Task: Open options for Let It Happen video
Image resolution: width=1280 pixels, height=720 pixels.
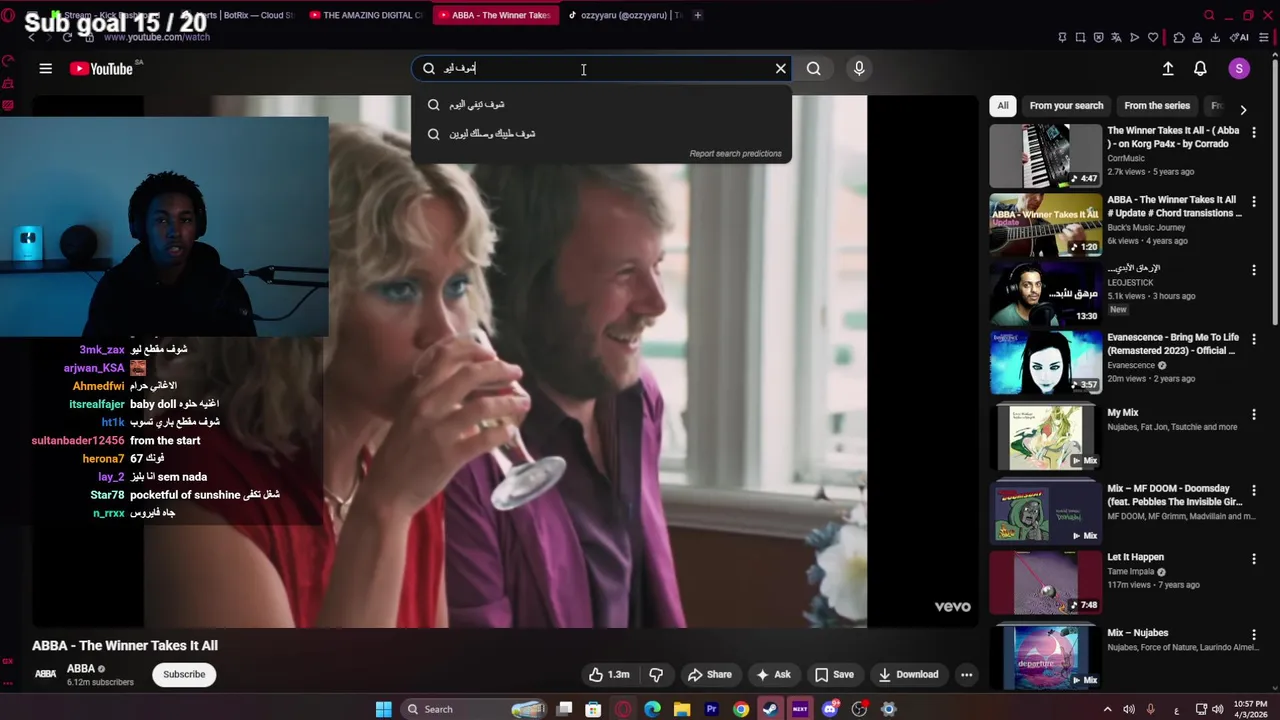Action: pos(1254,559)
